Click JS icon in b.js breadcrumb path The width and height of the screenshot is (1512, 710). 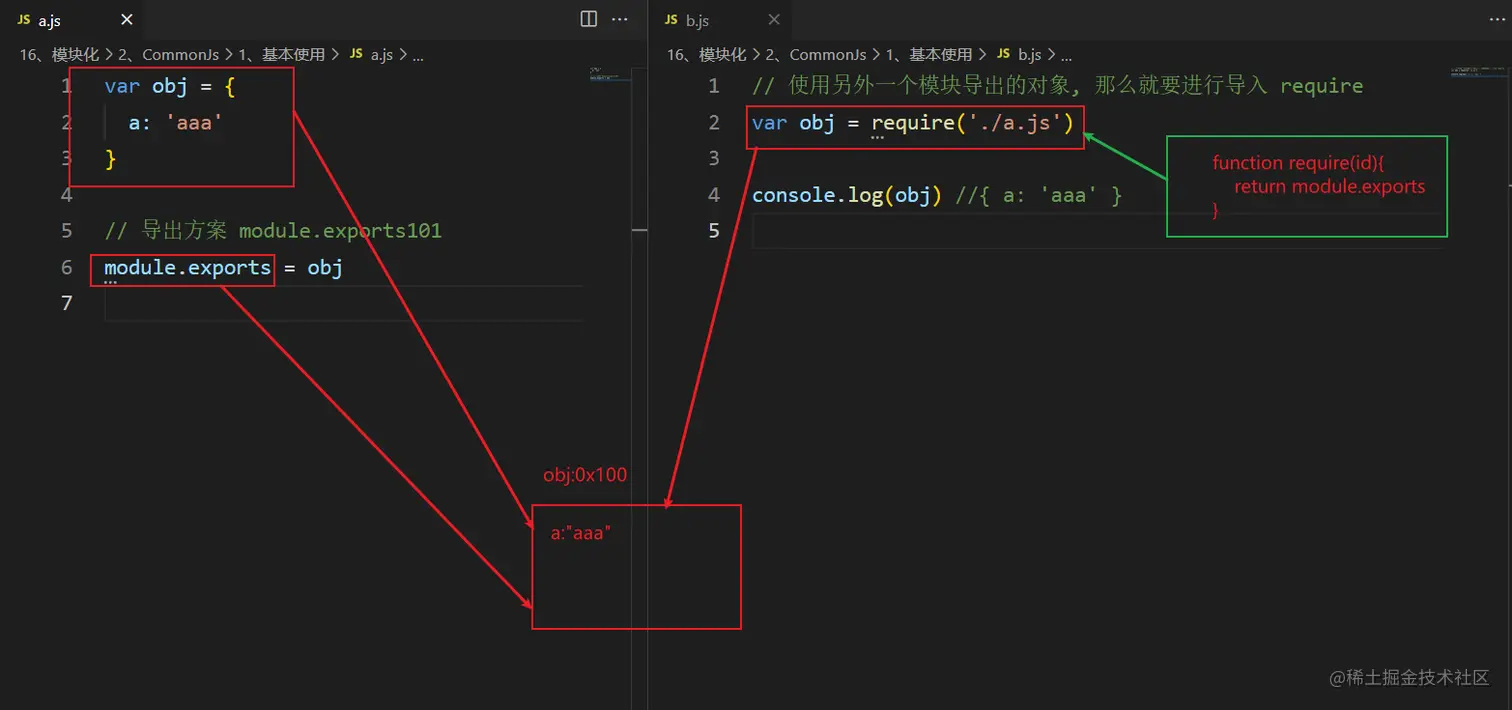[1003, 55]
